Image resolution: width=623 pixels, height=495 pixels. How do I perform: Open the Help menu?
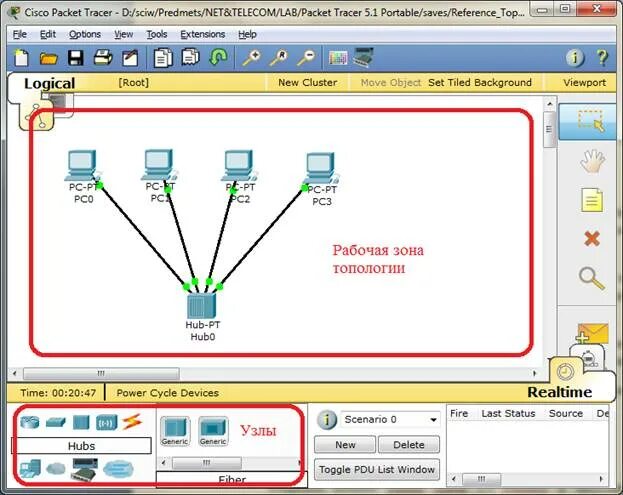(247, 34)
